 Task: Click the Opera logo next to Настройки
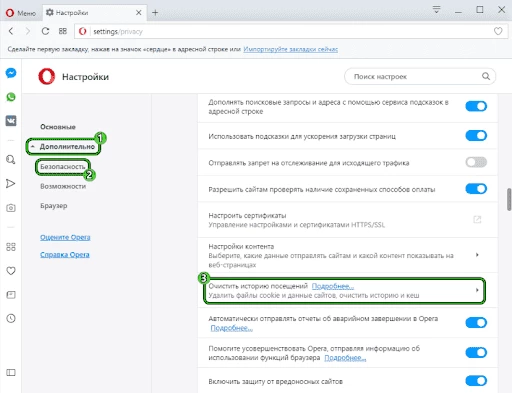tap(46, 76)
